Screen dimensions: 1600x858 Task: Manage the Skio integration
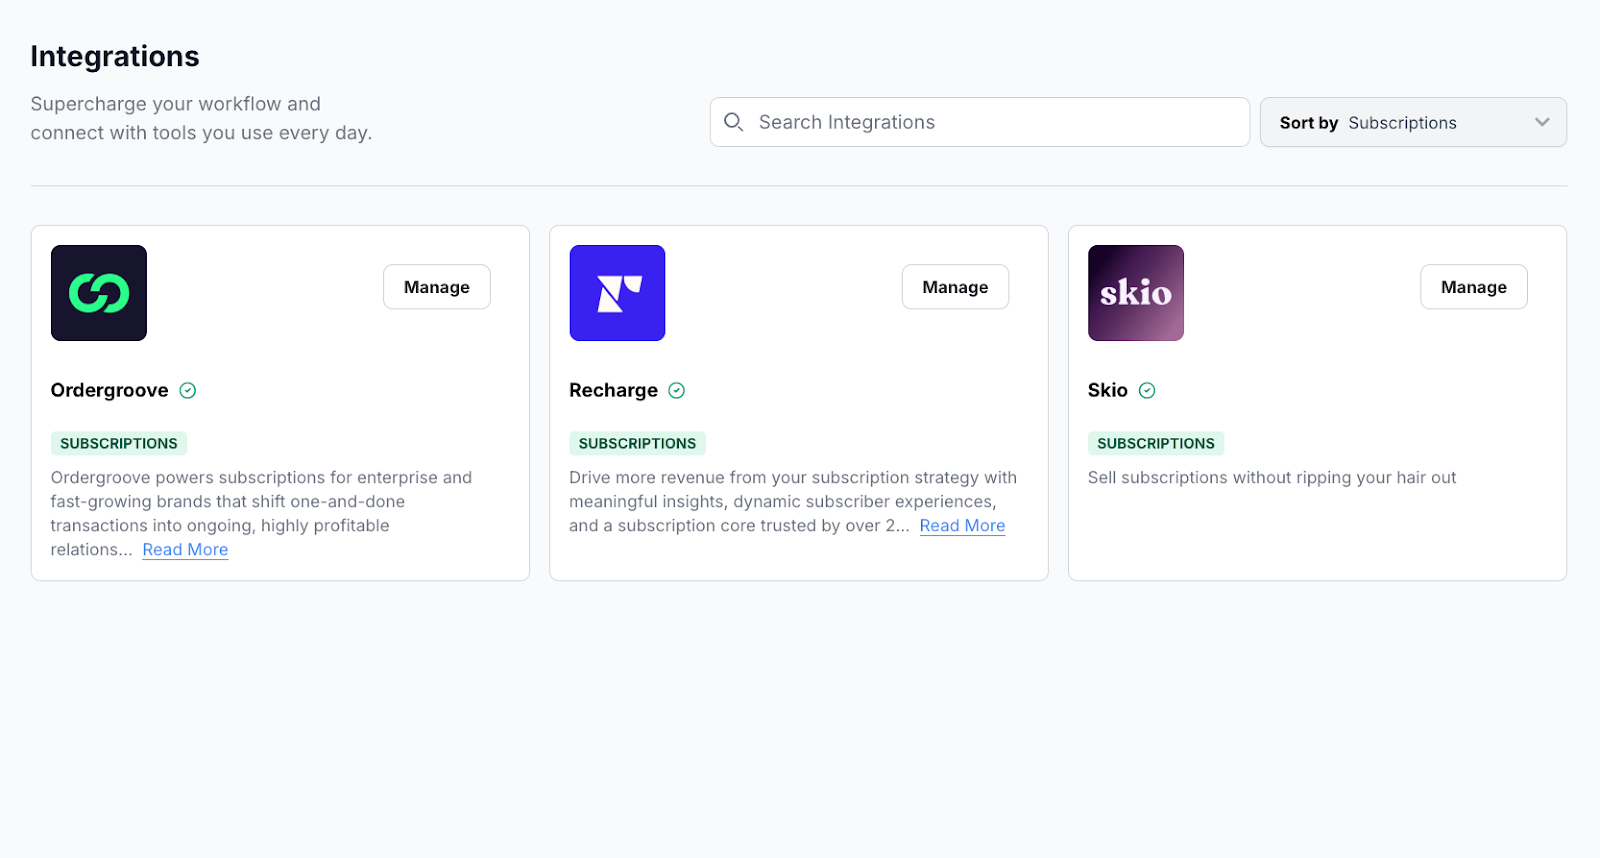1473,287
